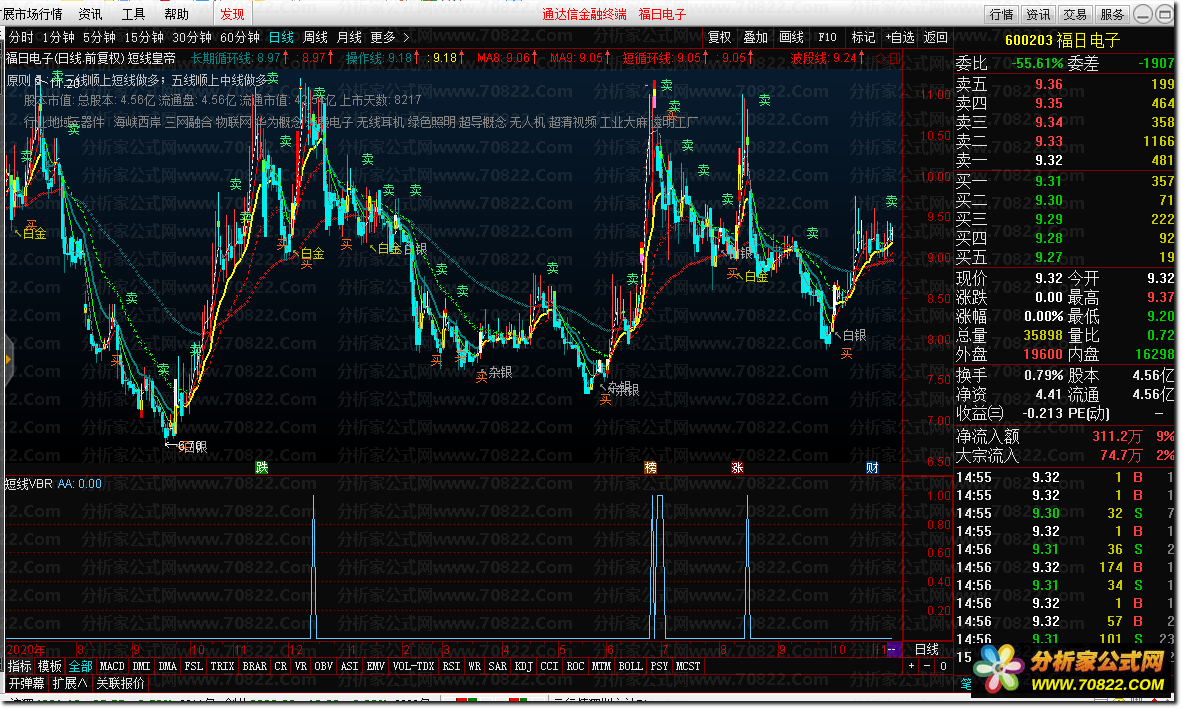Image resolution: width=1183 pixels, height=709 pixels.
Task: Open the 模板 templates tab
Action: tap(50, 666)
